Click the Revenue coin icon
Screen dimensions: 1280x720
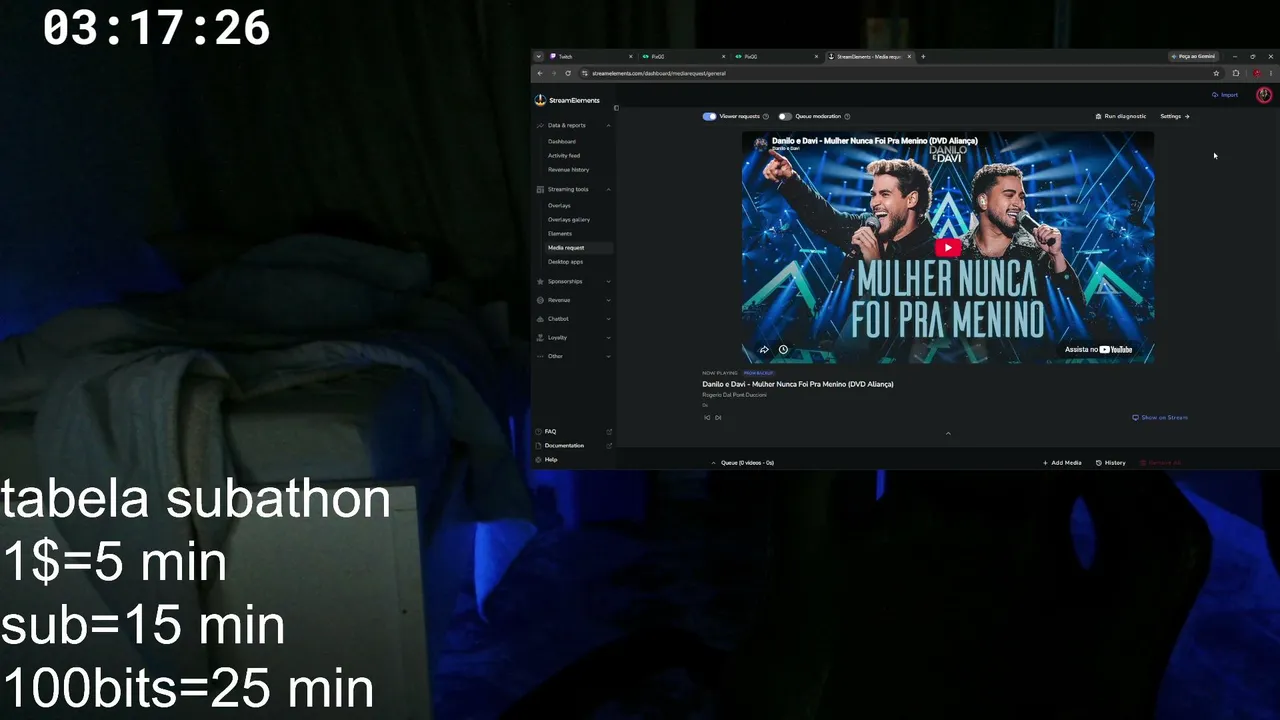pyautogui.click(x=540, y=300)
